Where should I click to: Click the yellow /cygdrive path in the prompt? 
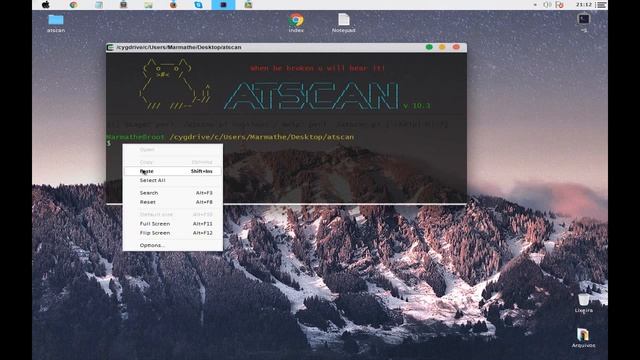(262, 137)
